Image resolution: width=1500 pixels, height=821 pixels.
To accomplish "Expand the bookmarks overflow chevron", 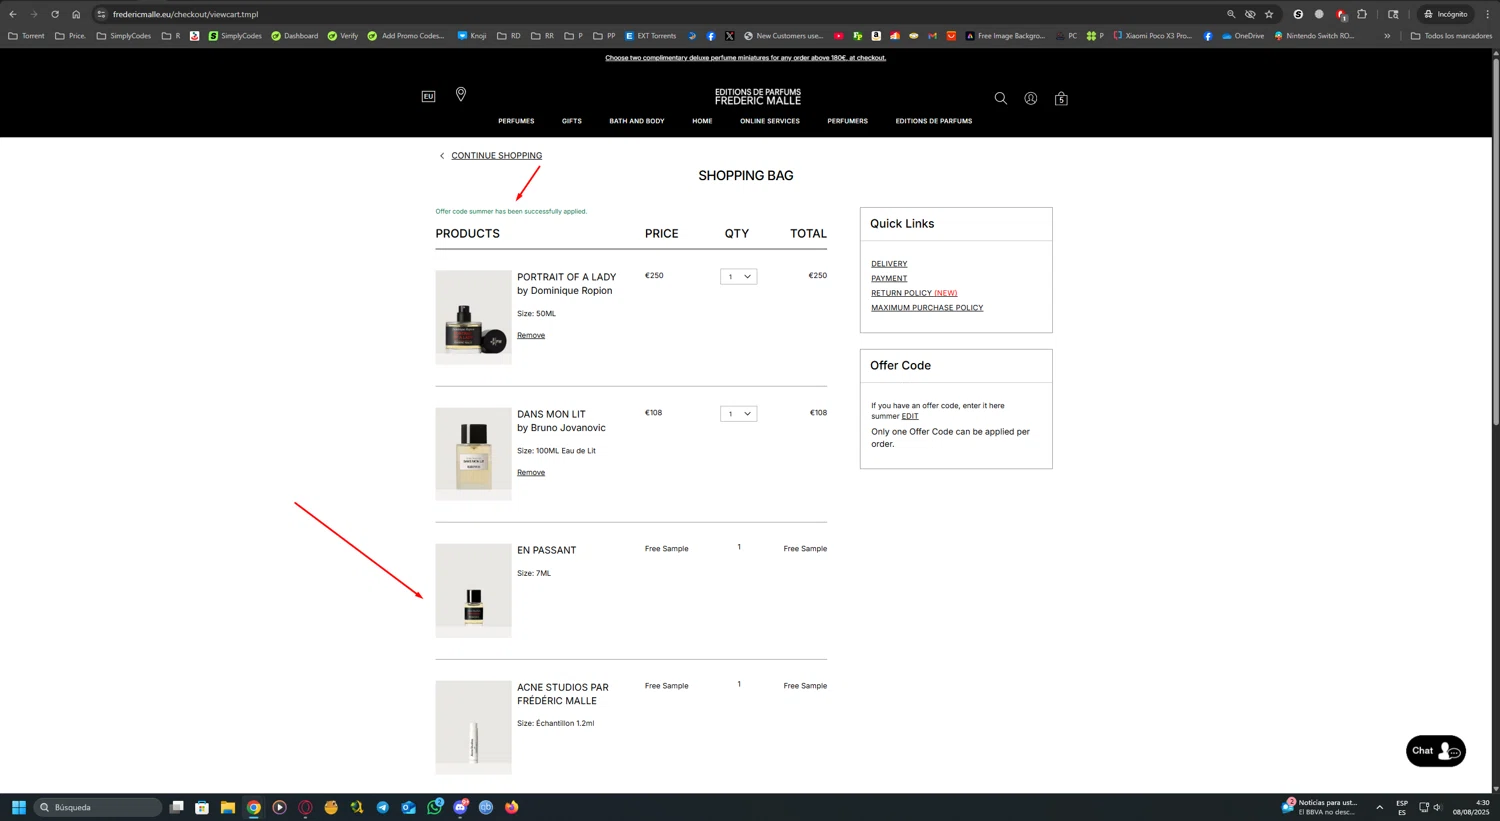I will (x=1387, y=36).
